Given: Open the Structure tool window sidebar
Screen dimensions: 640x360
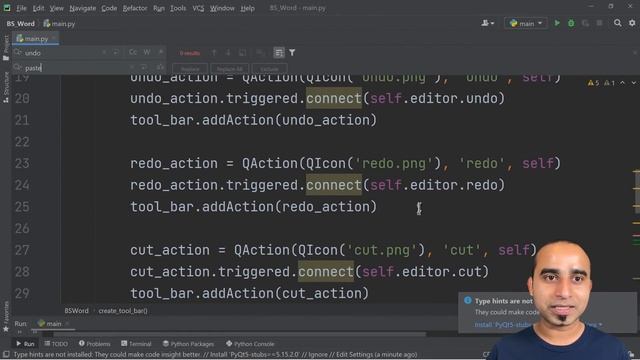Looking at the screenshot, I should pyautogui.click(x=6, y=87).
